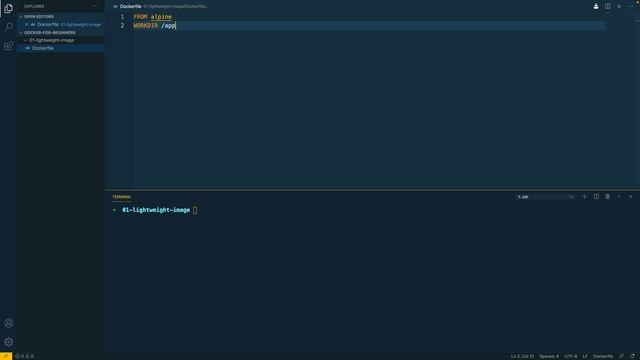Switch to the TERMINAL panel tab
The width and height of the screenshot is (640, 360).
pos(122,197)
